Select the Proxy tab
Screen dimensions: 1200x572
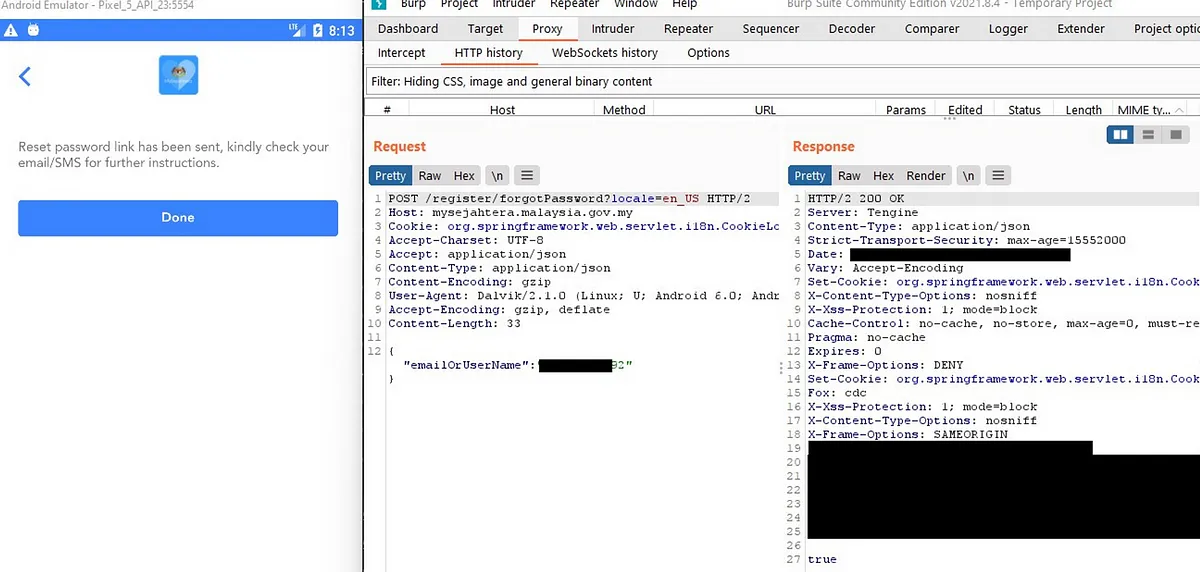click(x=547, y=29)
